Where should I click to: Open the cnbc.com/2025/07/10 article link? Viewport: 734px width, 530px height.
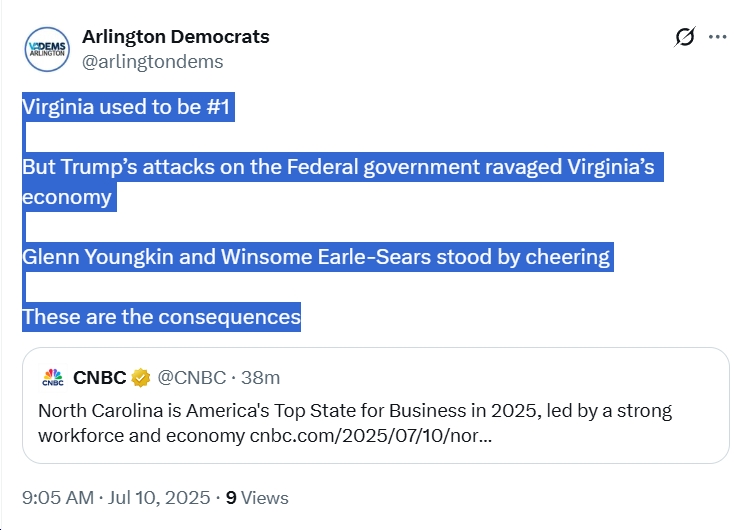pos(371,435)
